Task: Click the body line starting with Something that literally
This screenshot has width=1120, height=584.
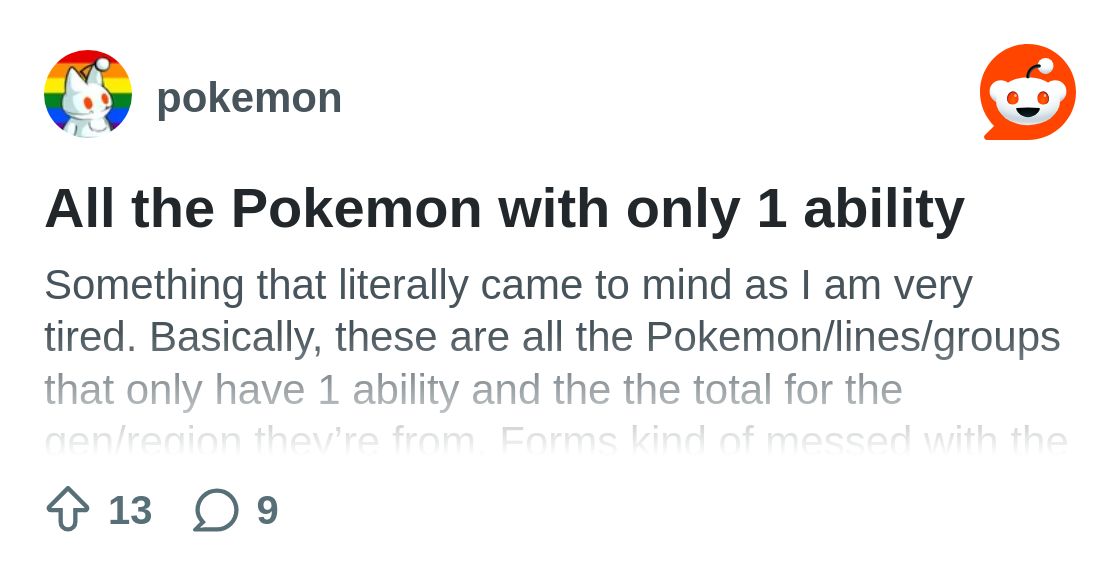Action: [509, 286]
